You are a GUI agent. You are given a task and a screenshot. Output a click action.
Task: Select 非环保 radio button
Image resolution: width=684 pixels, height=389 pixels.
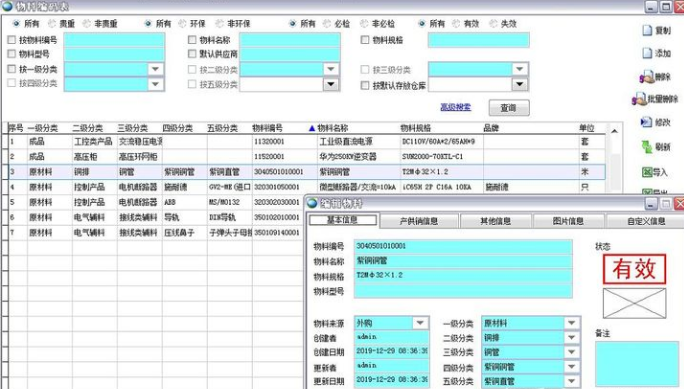(x=219, y=24)
